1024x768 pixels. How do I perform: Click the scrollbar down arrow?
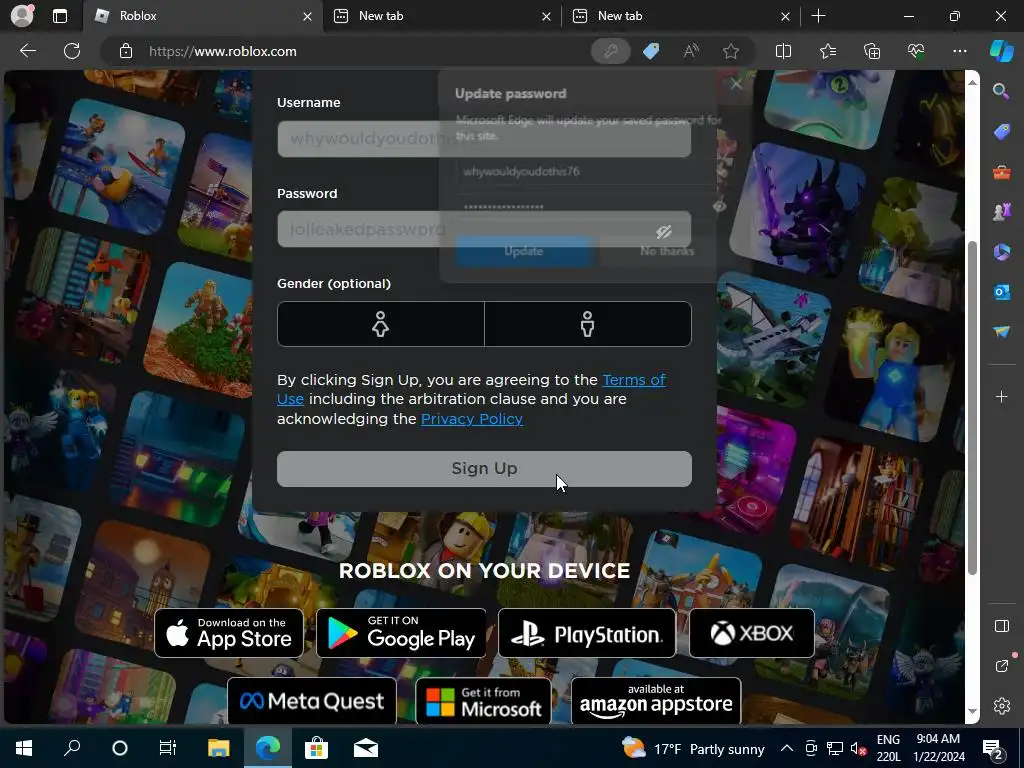[972, 712]
